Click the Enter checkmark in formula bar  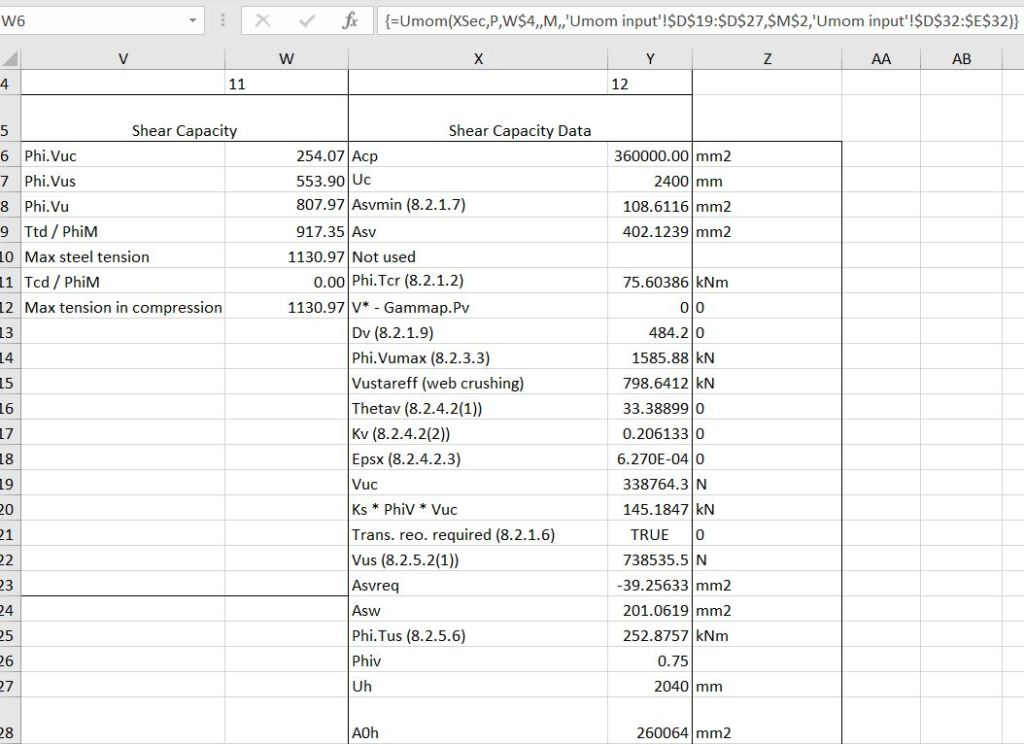[x=307, y=21]
